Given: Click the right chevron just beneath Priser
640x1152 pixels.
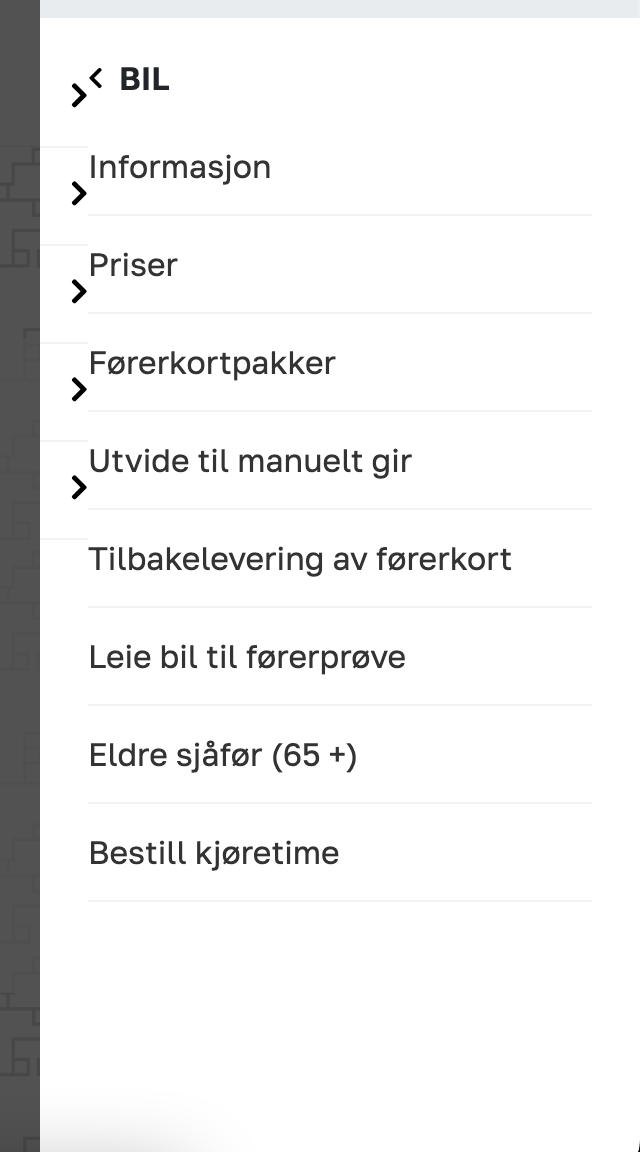Looking at the screenshot, I should [x=79, y=292].
